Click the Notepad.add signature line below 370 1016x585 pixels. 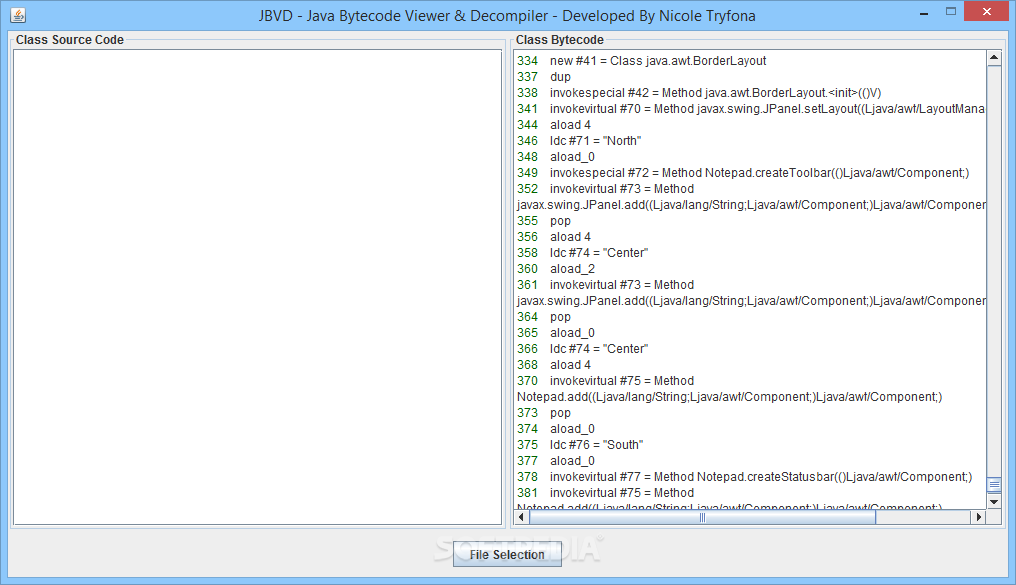tap(730, 396)
